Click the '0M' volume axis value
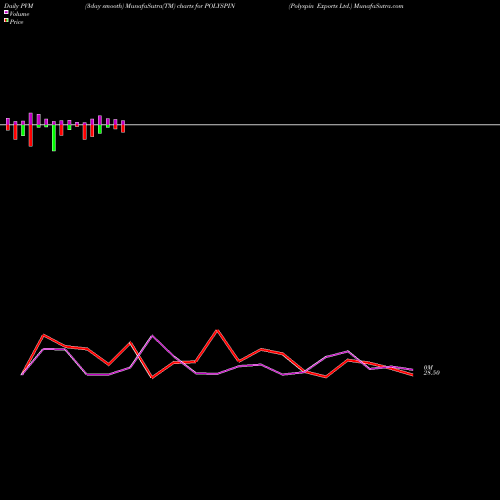The height and width of the screenshot is (500, 500). [428, 367]
